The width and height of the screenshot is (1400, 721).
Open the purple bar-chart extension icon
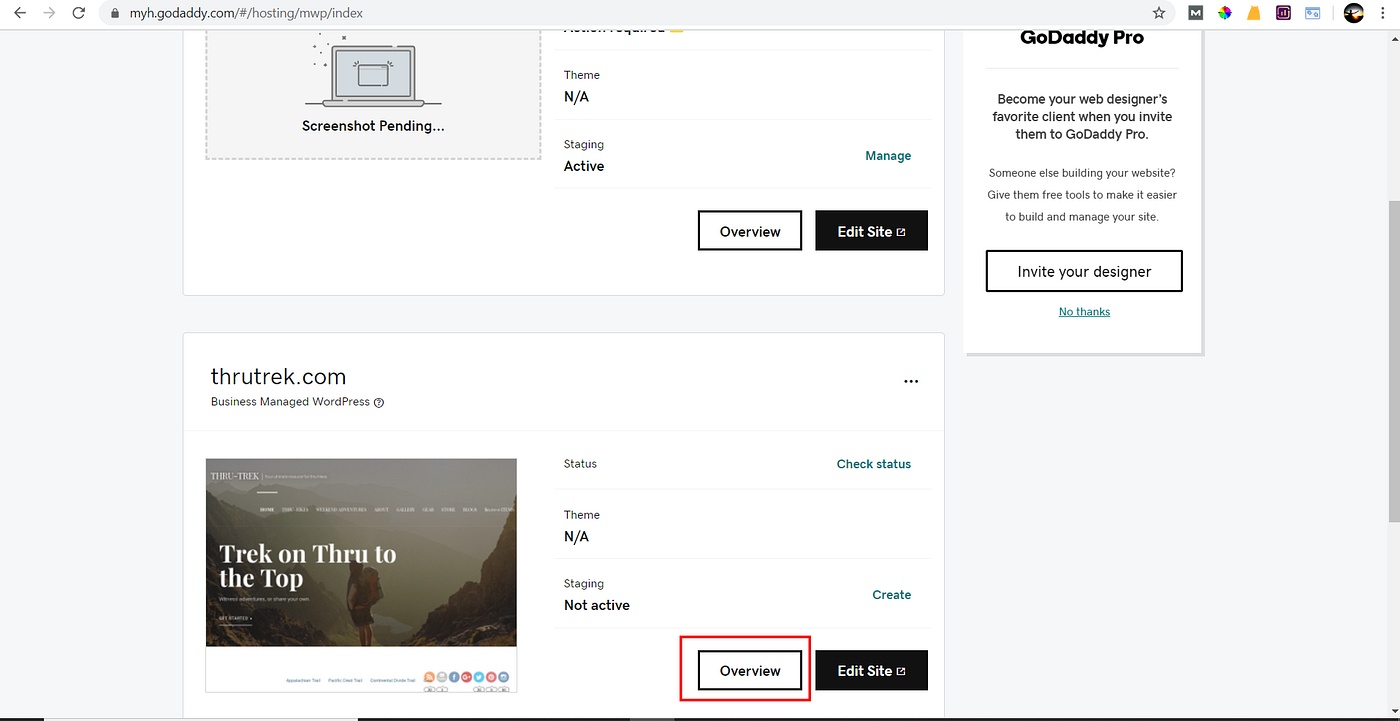pyautogui.click(x=1283, y=13)
